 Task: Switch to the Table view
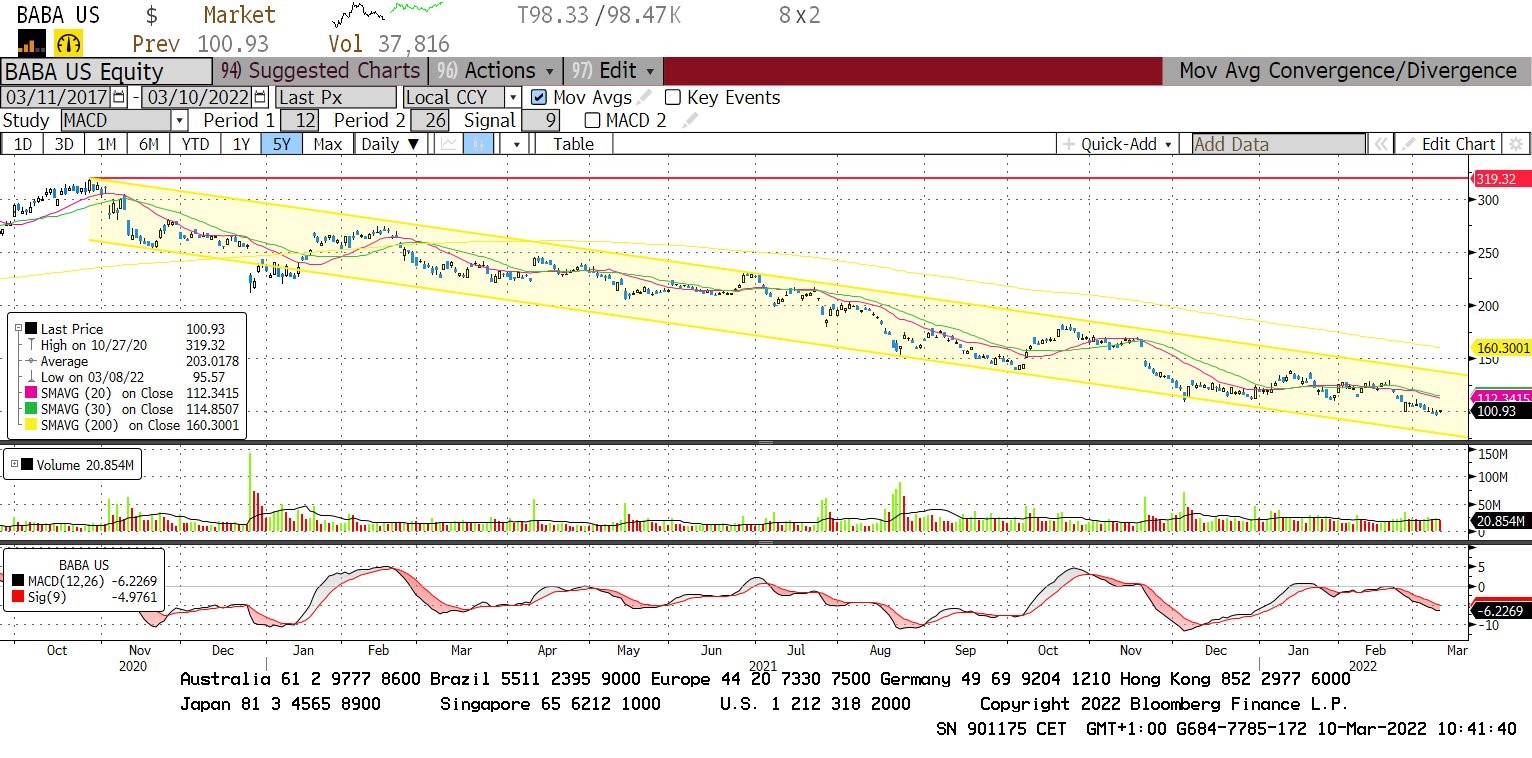(x=573, y=144)
